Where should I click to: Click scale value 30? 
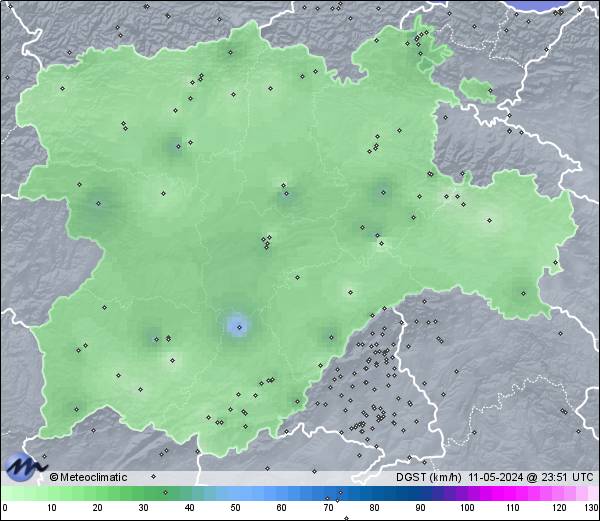pos(143,508)
